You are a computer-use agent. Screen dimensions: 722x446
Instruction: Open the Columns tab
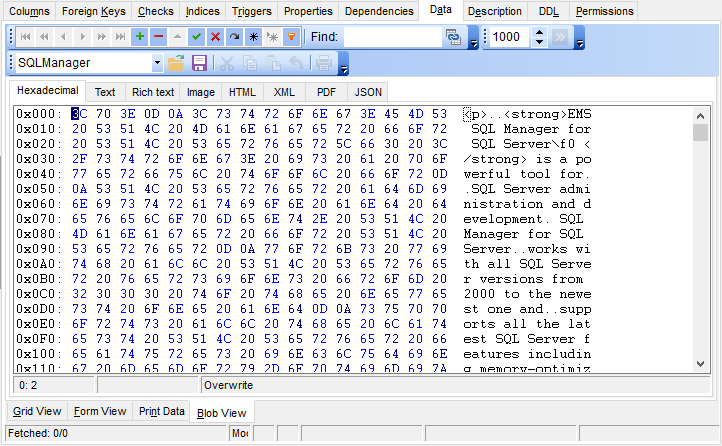pos(29,11)
